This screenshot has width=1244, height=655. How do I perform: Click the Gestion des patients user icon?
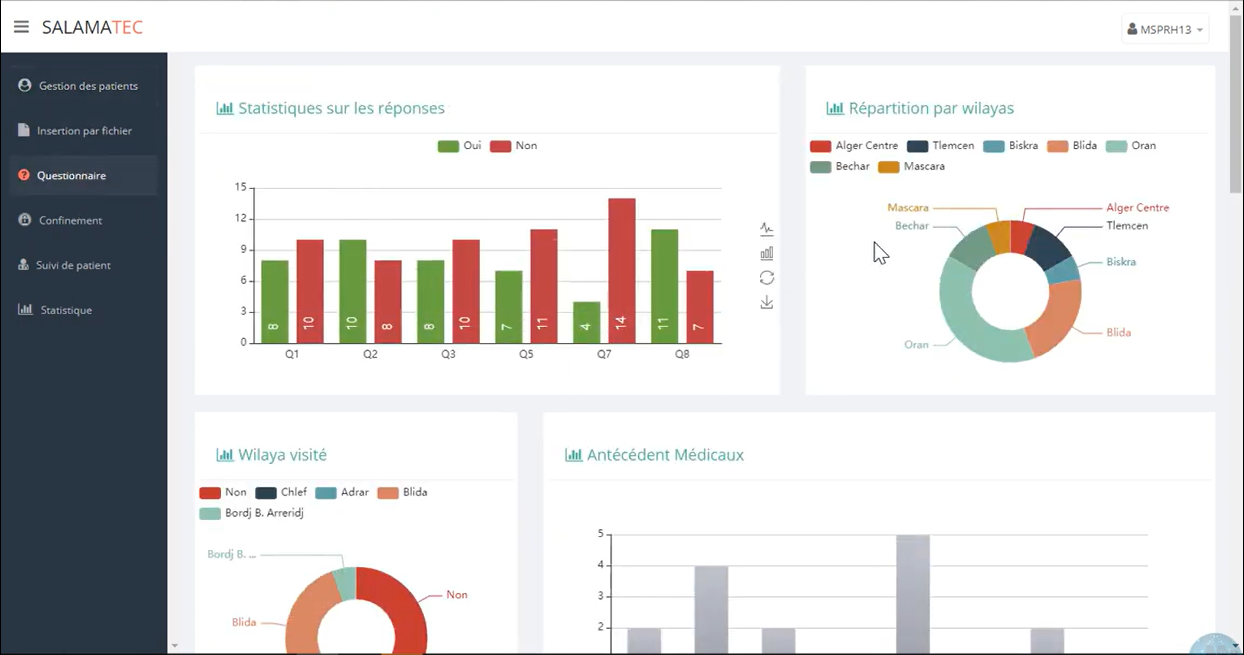pos(25,86)
